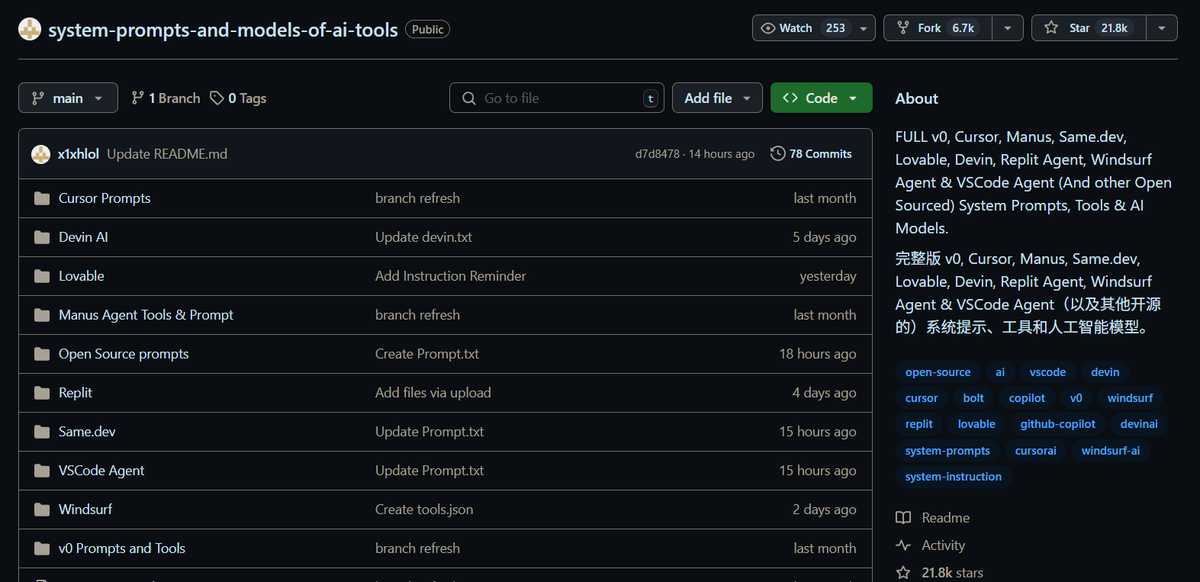
Task: Open the Windsurf folder
Action: tap(85, 509)
